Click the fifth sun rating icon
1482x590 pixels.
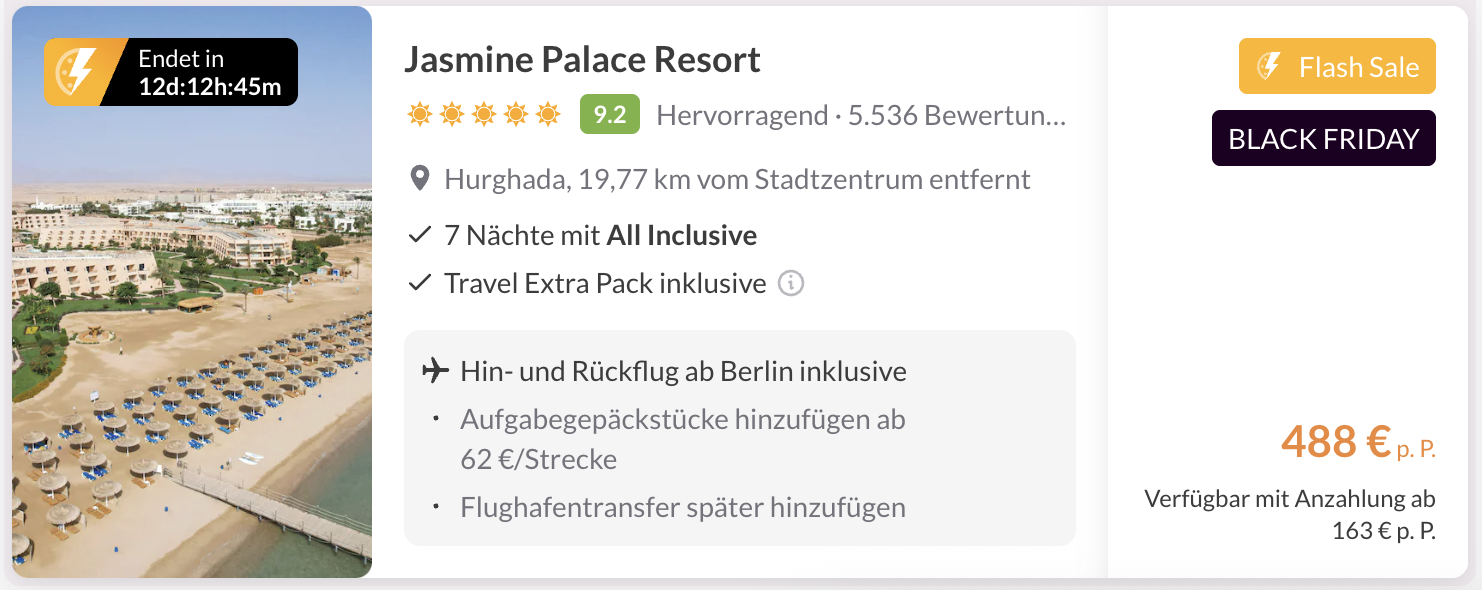548,115
